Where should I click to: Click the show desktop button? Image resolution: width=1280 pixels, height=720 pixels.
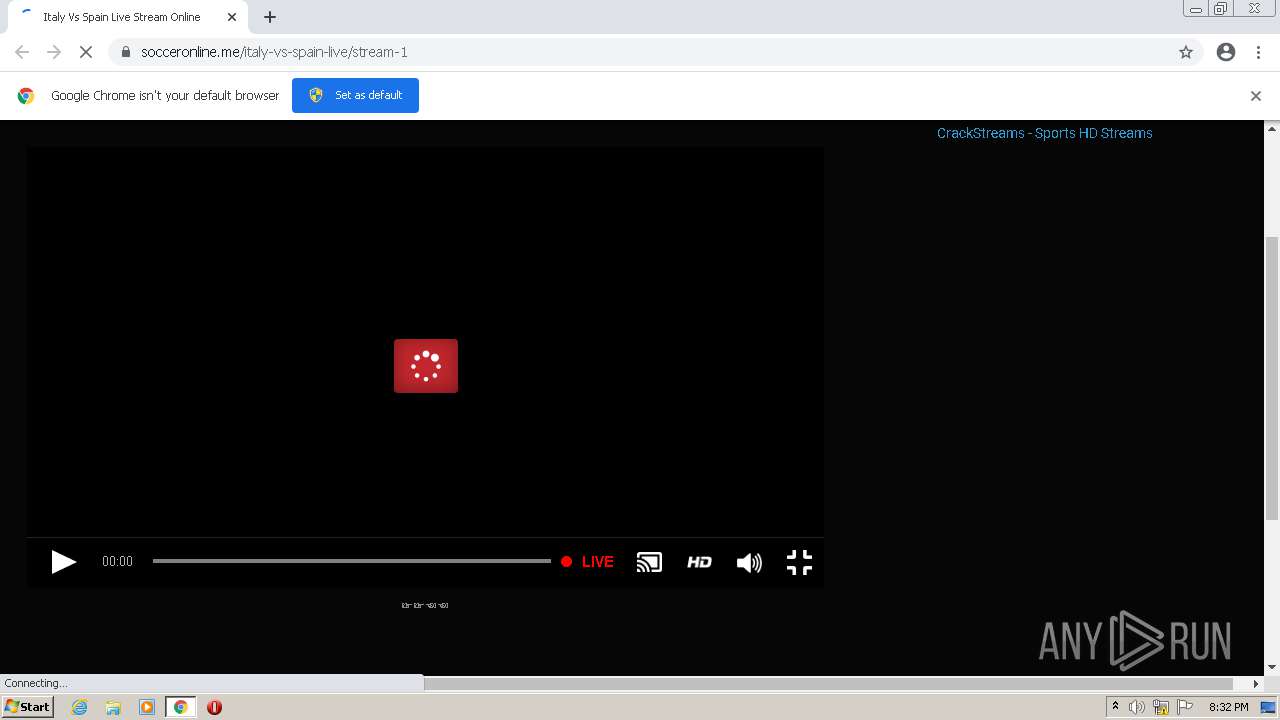pos(1269,707)
